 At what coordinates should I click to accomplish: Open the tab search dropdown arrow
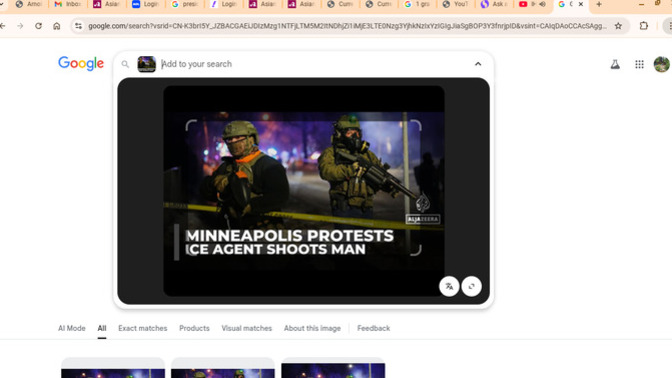click(x=1, y=4)
